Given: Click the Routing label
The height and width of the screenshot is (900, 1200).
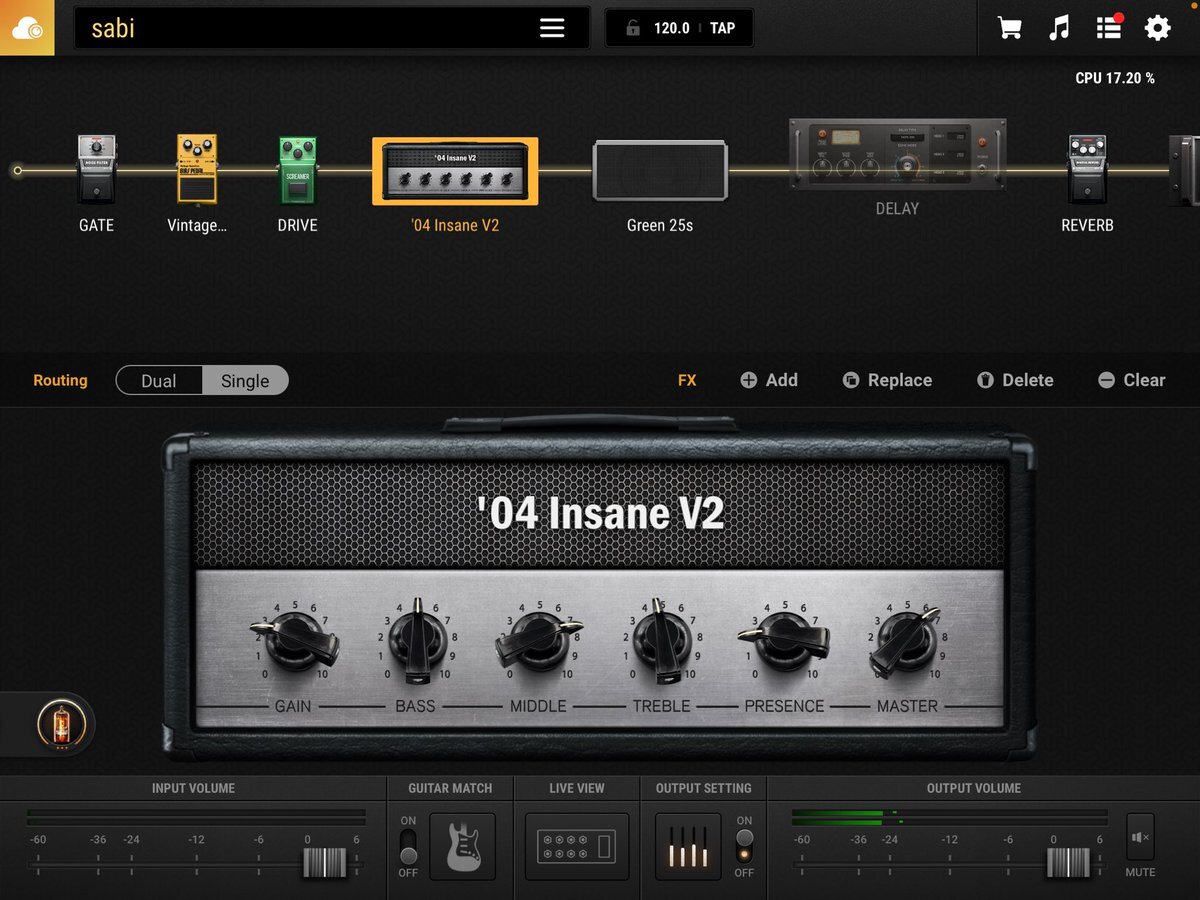Looking at the screenshot, I should point(60,380).
